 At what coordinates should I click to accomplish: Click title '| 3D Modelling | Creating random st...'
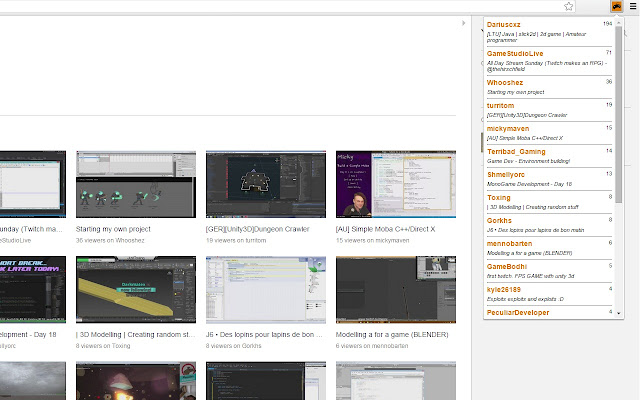[x=136, y=335]
